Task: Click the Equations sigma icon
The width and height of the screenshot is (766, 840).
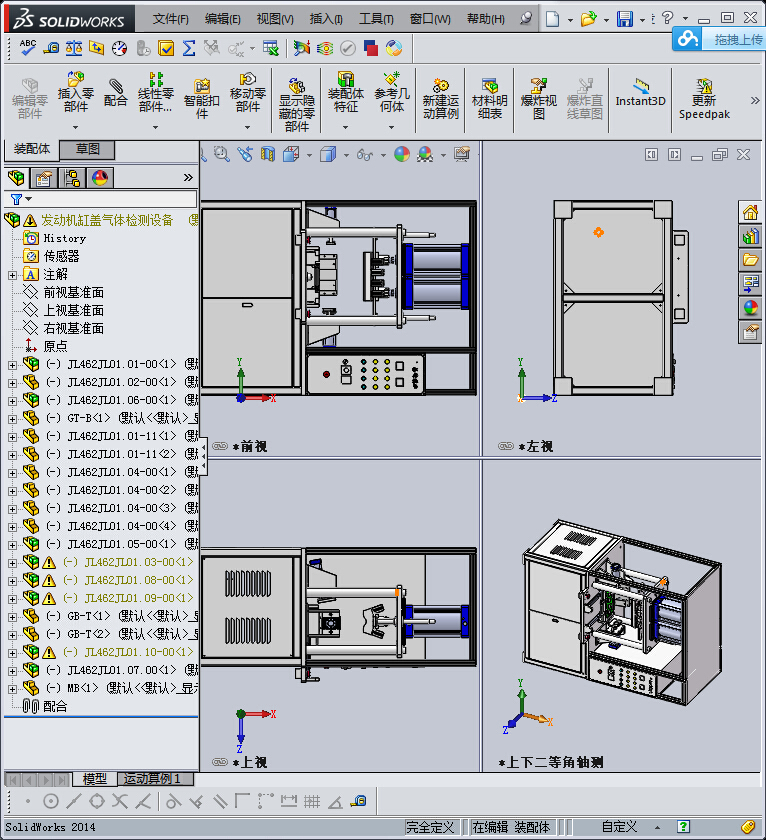Action: click(x=189, y=48)
